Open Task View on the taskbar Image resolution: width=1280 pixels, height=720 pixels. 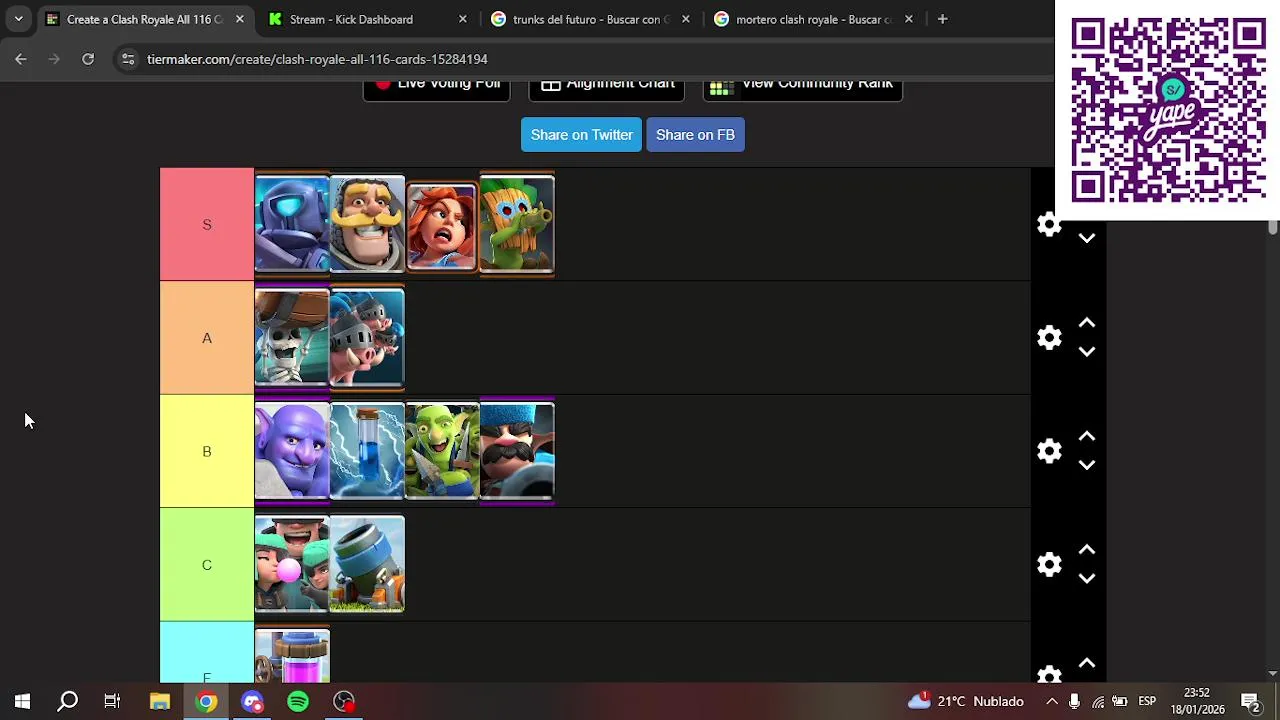112,701
